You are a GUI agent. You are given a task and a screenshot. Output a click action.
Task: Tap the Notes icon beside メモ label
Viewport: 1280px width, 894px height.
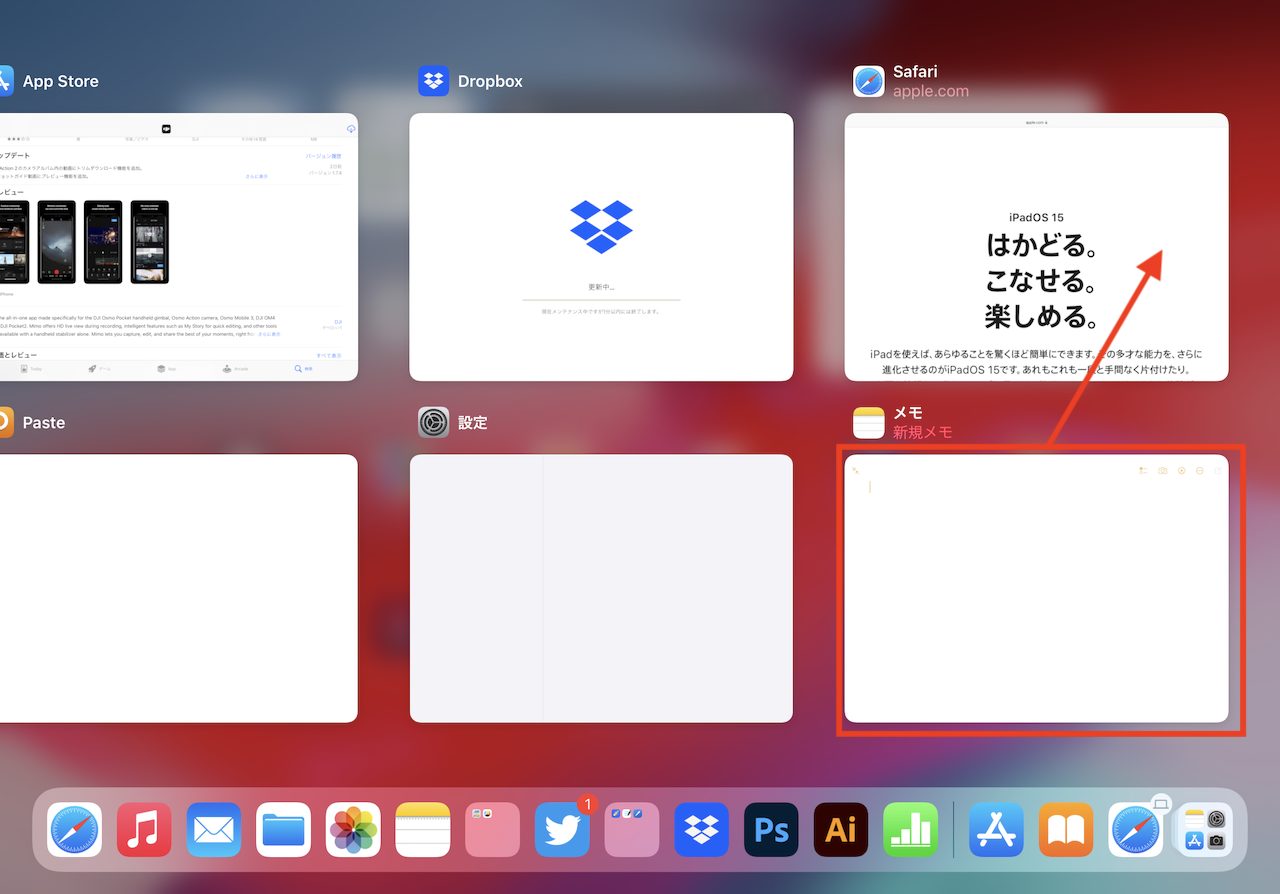(x=868, y=422)
